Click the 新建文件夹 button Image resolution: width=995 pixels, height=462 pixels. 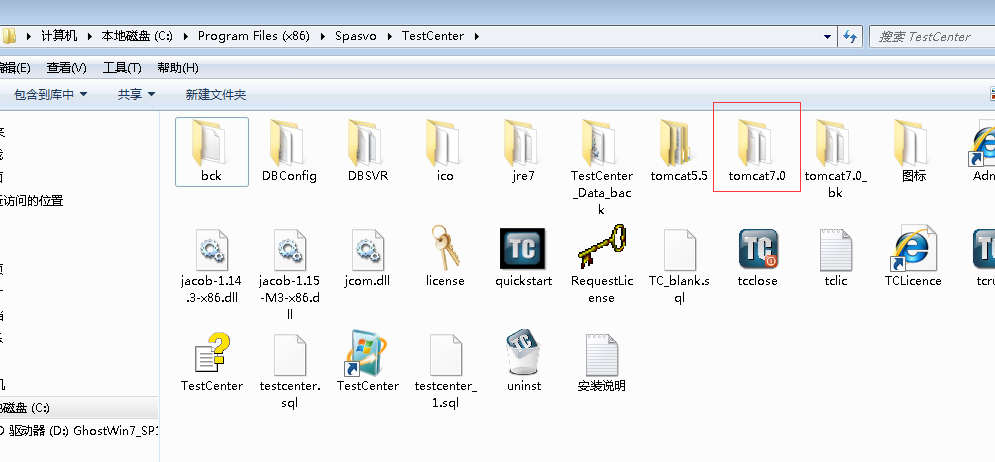(215, 94)
